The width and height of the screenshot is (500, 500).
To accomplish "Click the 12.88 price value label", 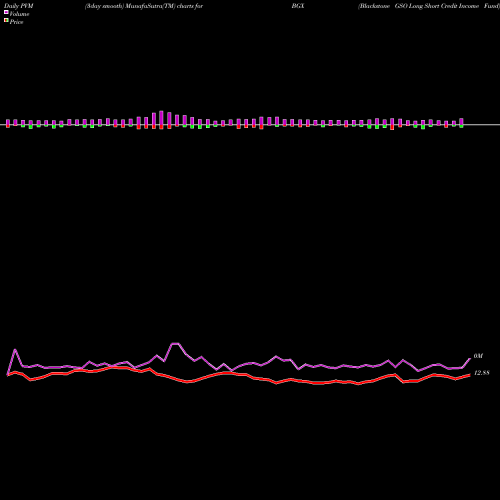I will pos(482,373).
